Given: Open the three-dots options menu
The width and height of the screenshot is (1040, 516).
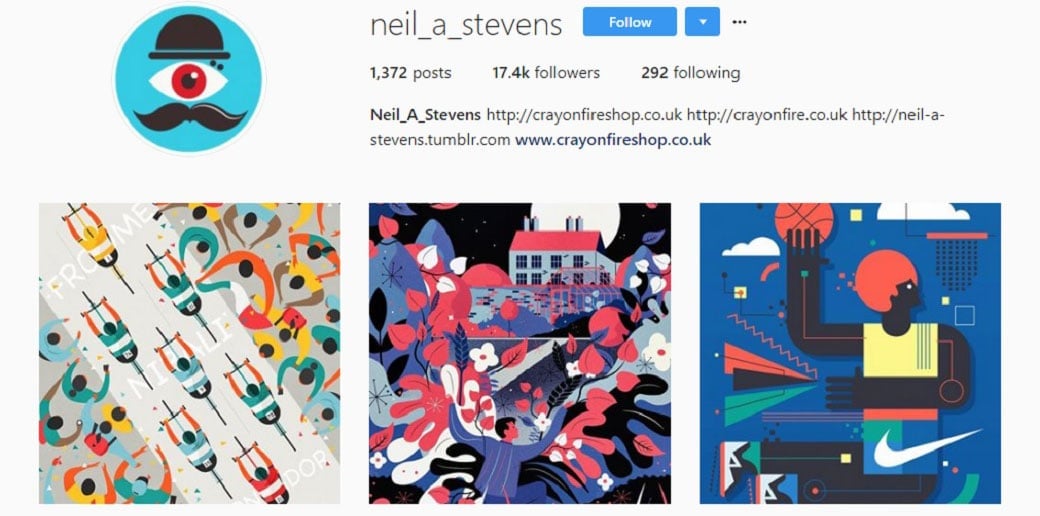Looking at the screenshot, I should click(x=739, y=22).
